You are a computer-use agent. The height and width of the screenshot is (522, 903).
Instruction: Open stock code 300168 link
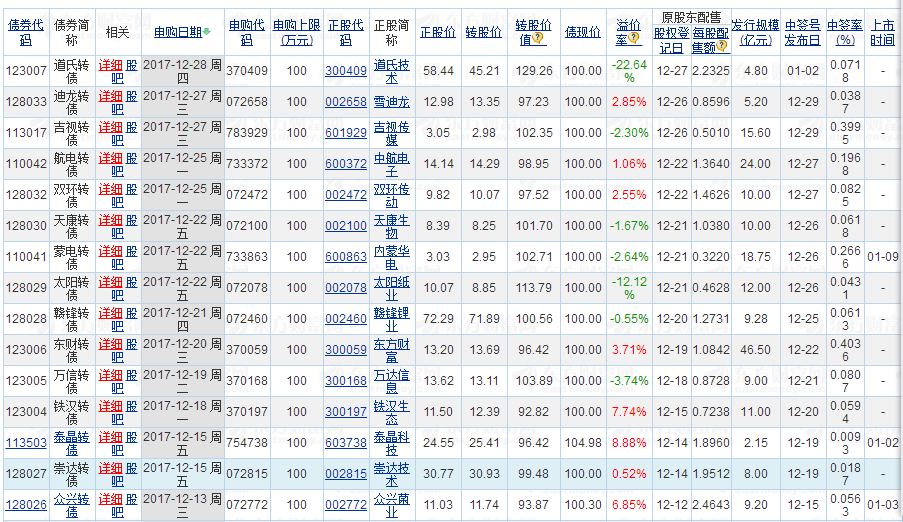click(346, 381)
